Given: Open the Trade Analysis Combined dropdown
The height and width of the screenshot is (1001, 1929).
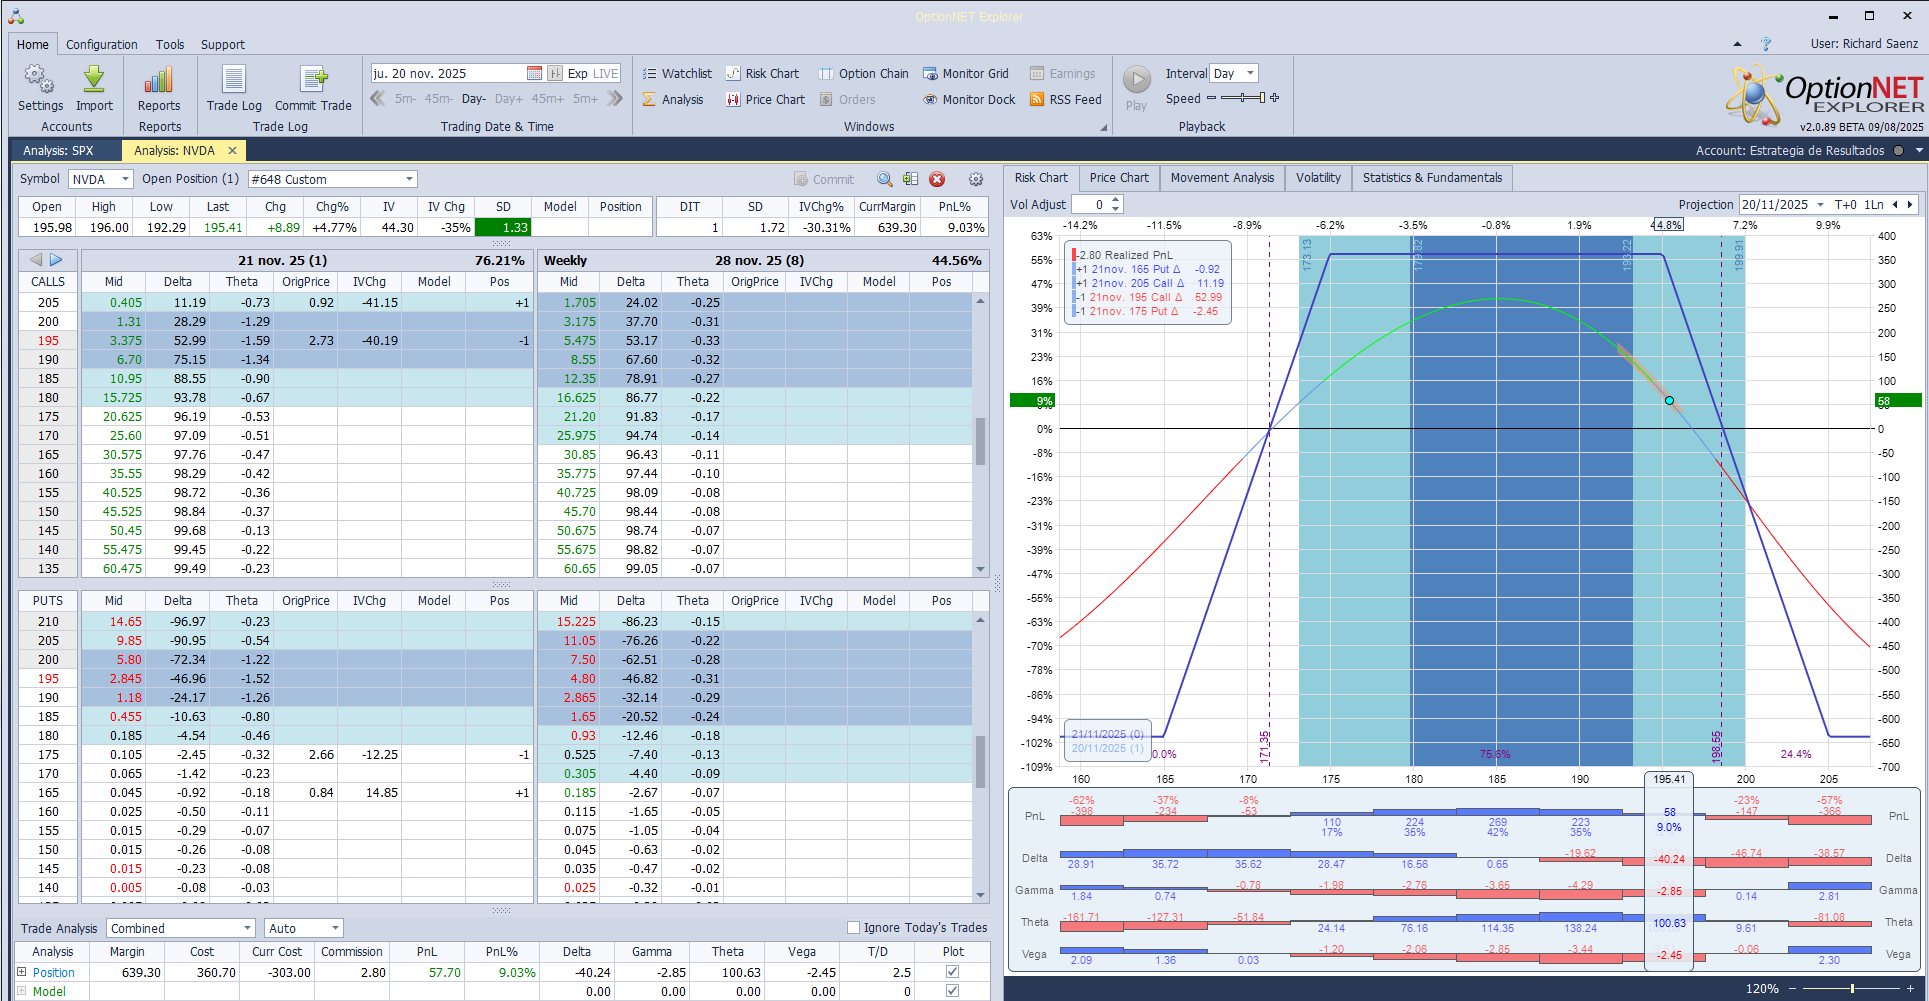Looking at the screenshot, I should coord(247,928).
